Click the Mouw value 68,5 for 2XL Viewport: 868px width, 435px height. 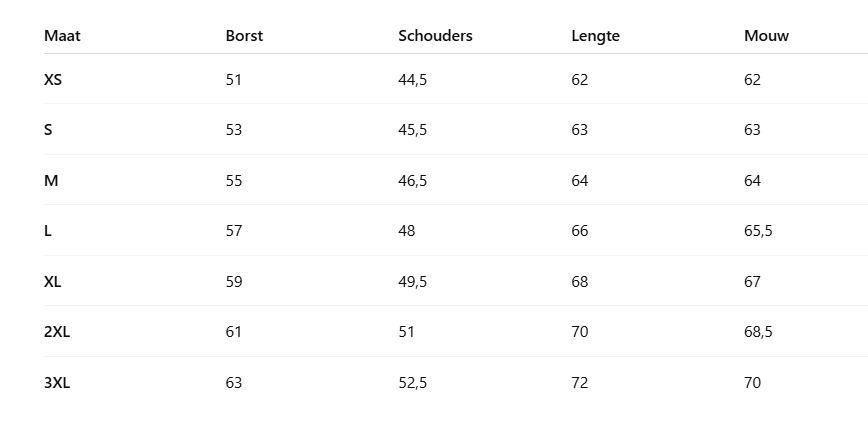tap(758, 332)
